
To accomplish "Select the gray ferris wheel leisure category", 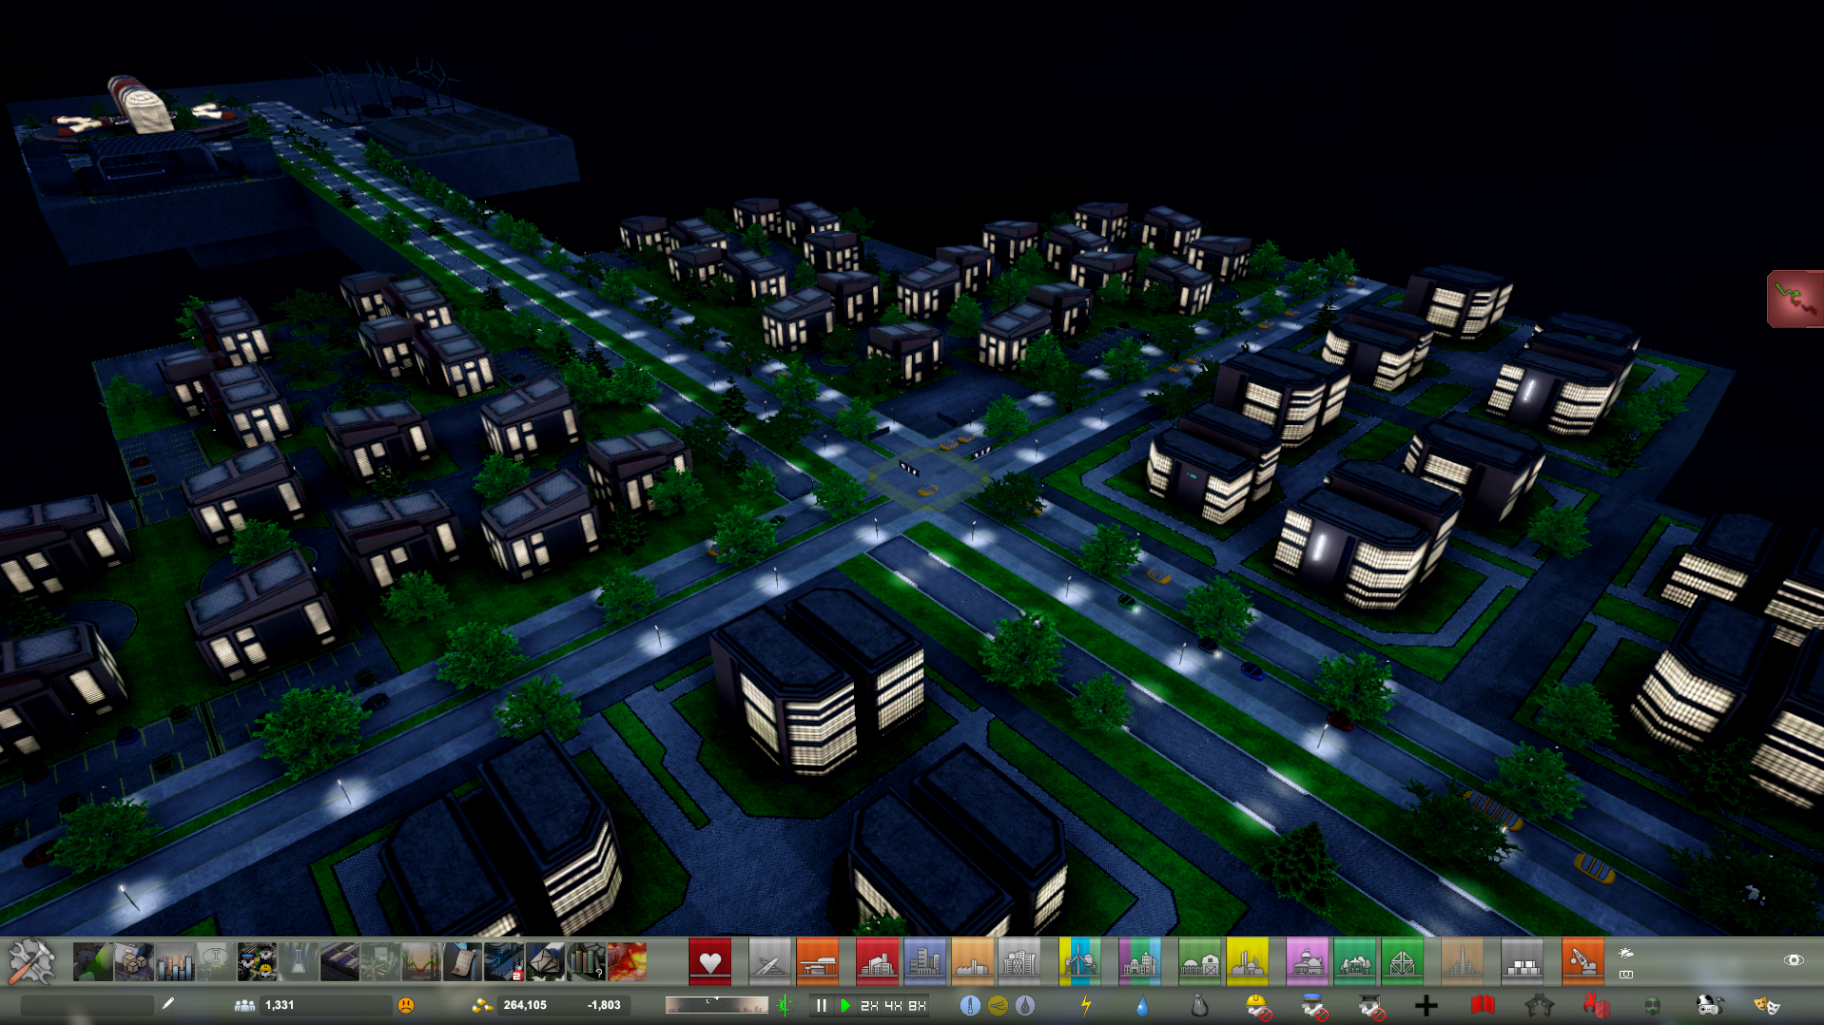I will 1019,962.
